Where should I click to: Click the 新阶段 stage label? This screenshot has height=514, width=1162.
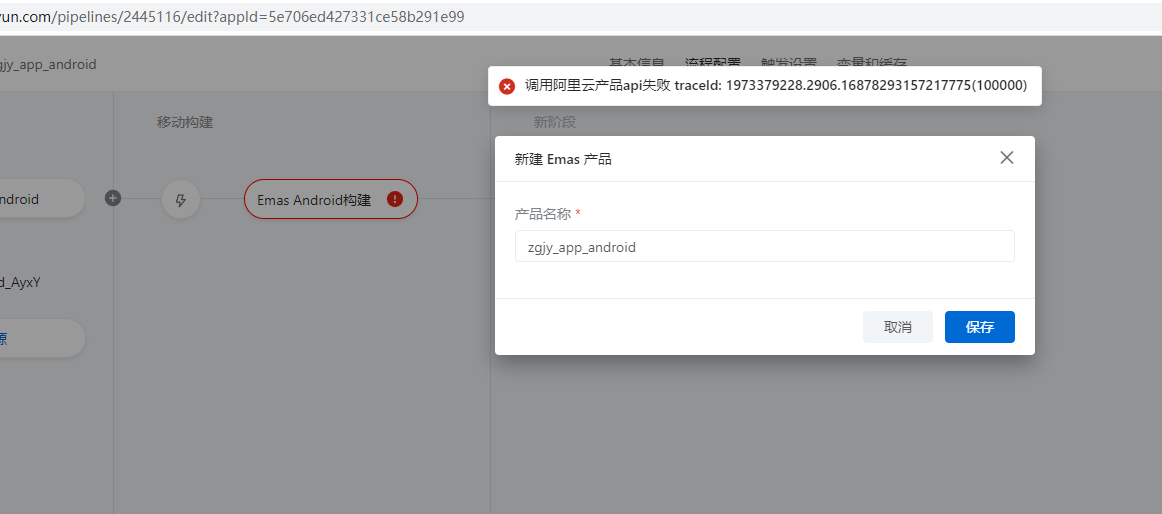coord(554,122)
